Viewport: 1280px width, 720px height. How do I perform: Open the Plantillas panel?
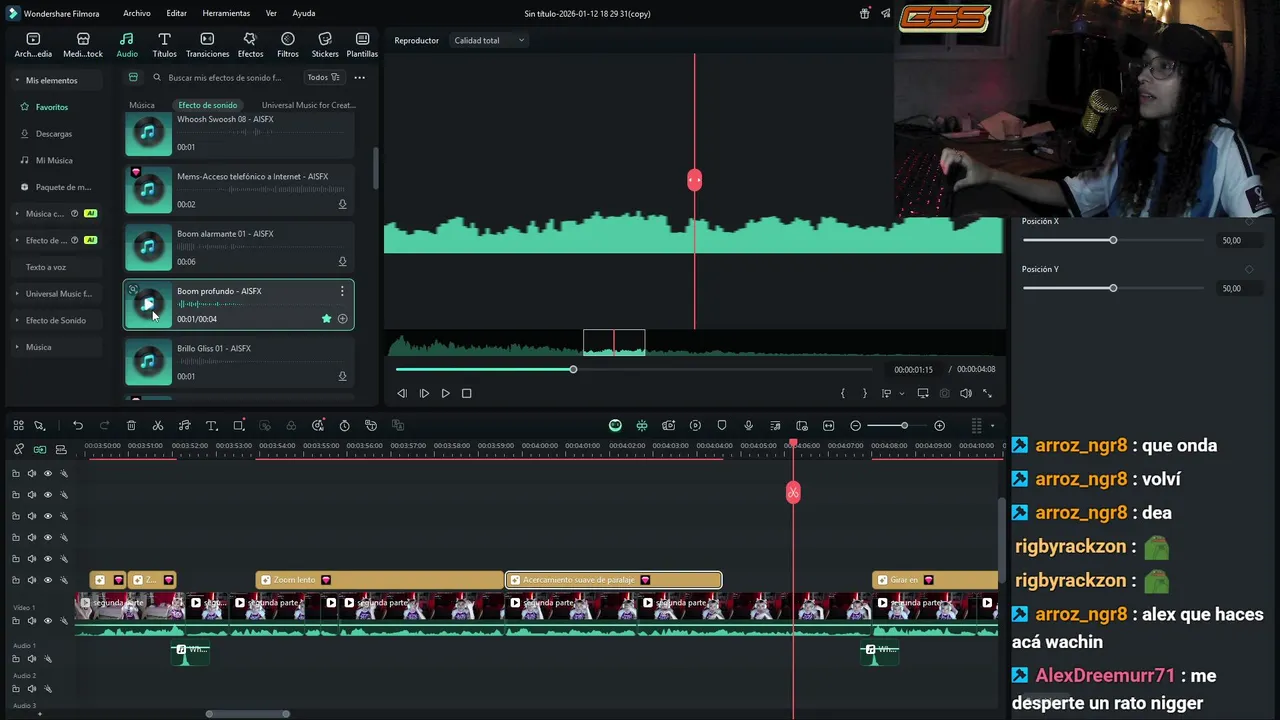[x=362, y=45]
